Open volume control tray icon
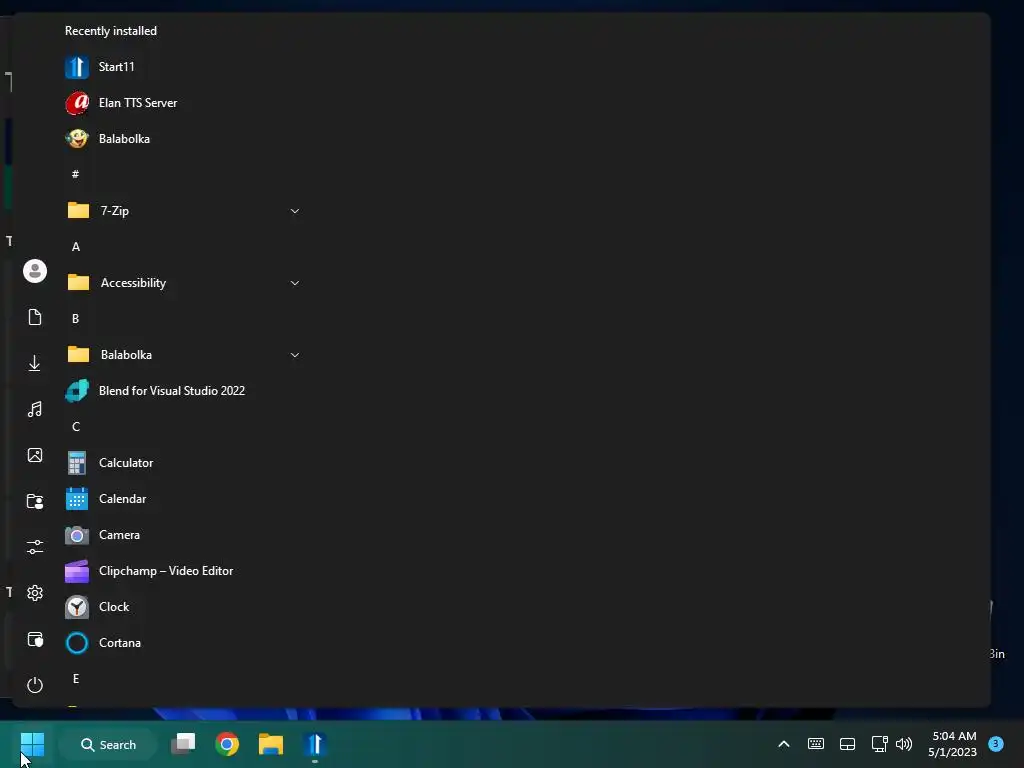The height and width of the screenshot is (768, 1024). [x=904, y=744]
